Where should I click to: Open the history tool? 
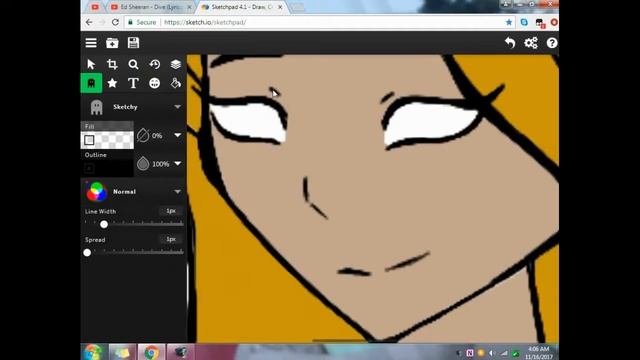tap(155, 64)
